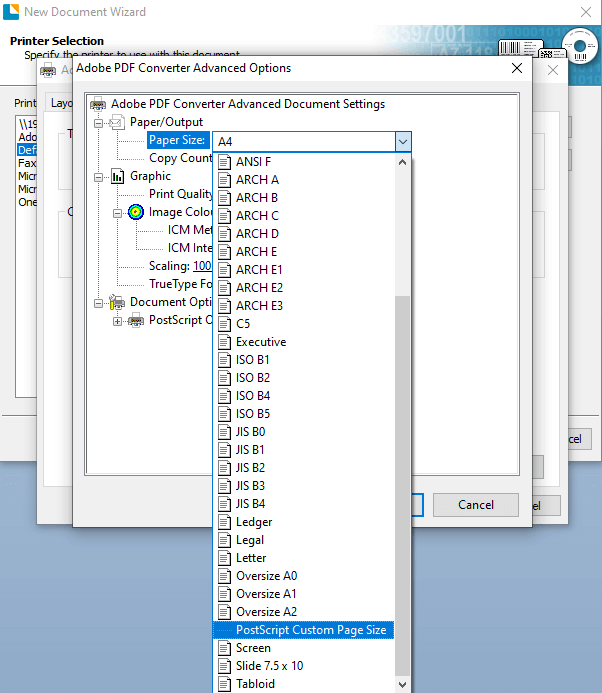Collapse the Document Options node
This screenshot has width=602, height=693.
pos(99,303)
